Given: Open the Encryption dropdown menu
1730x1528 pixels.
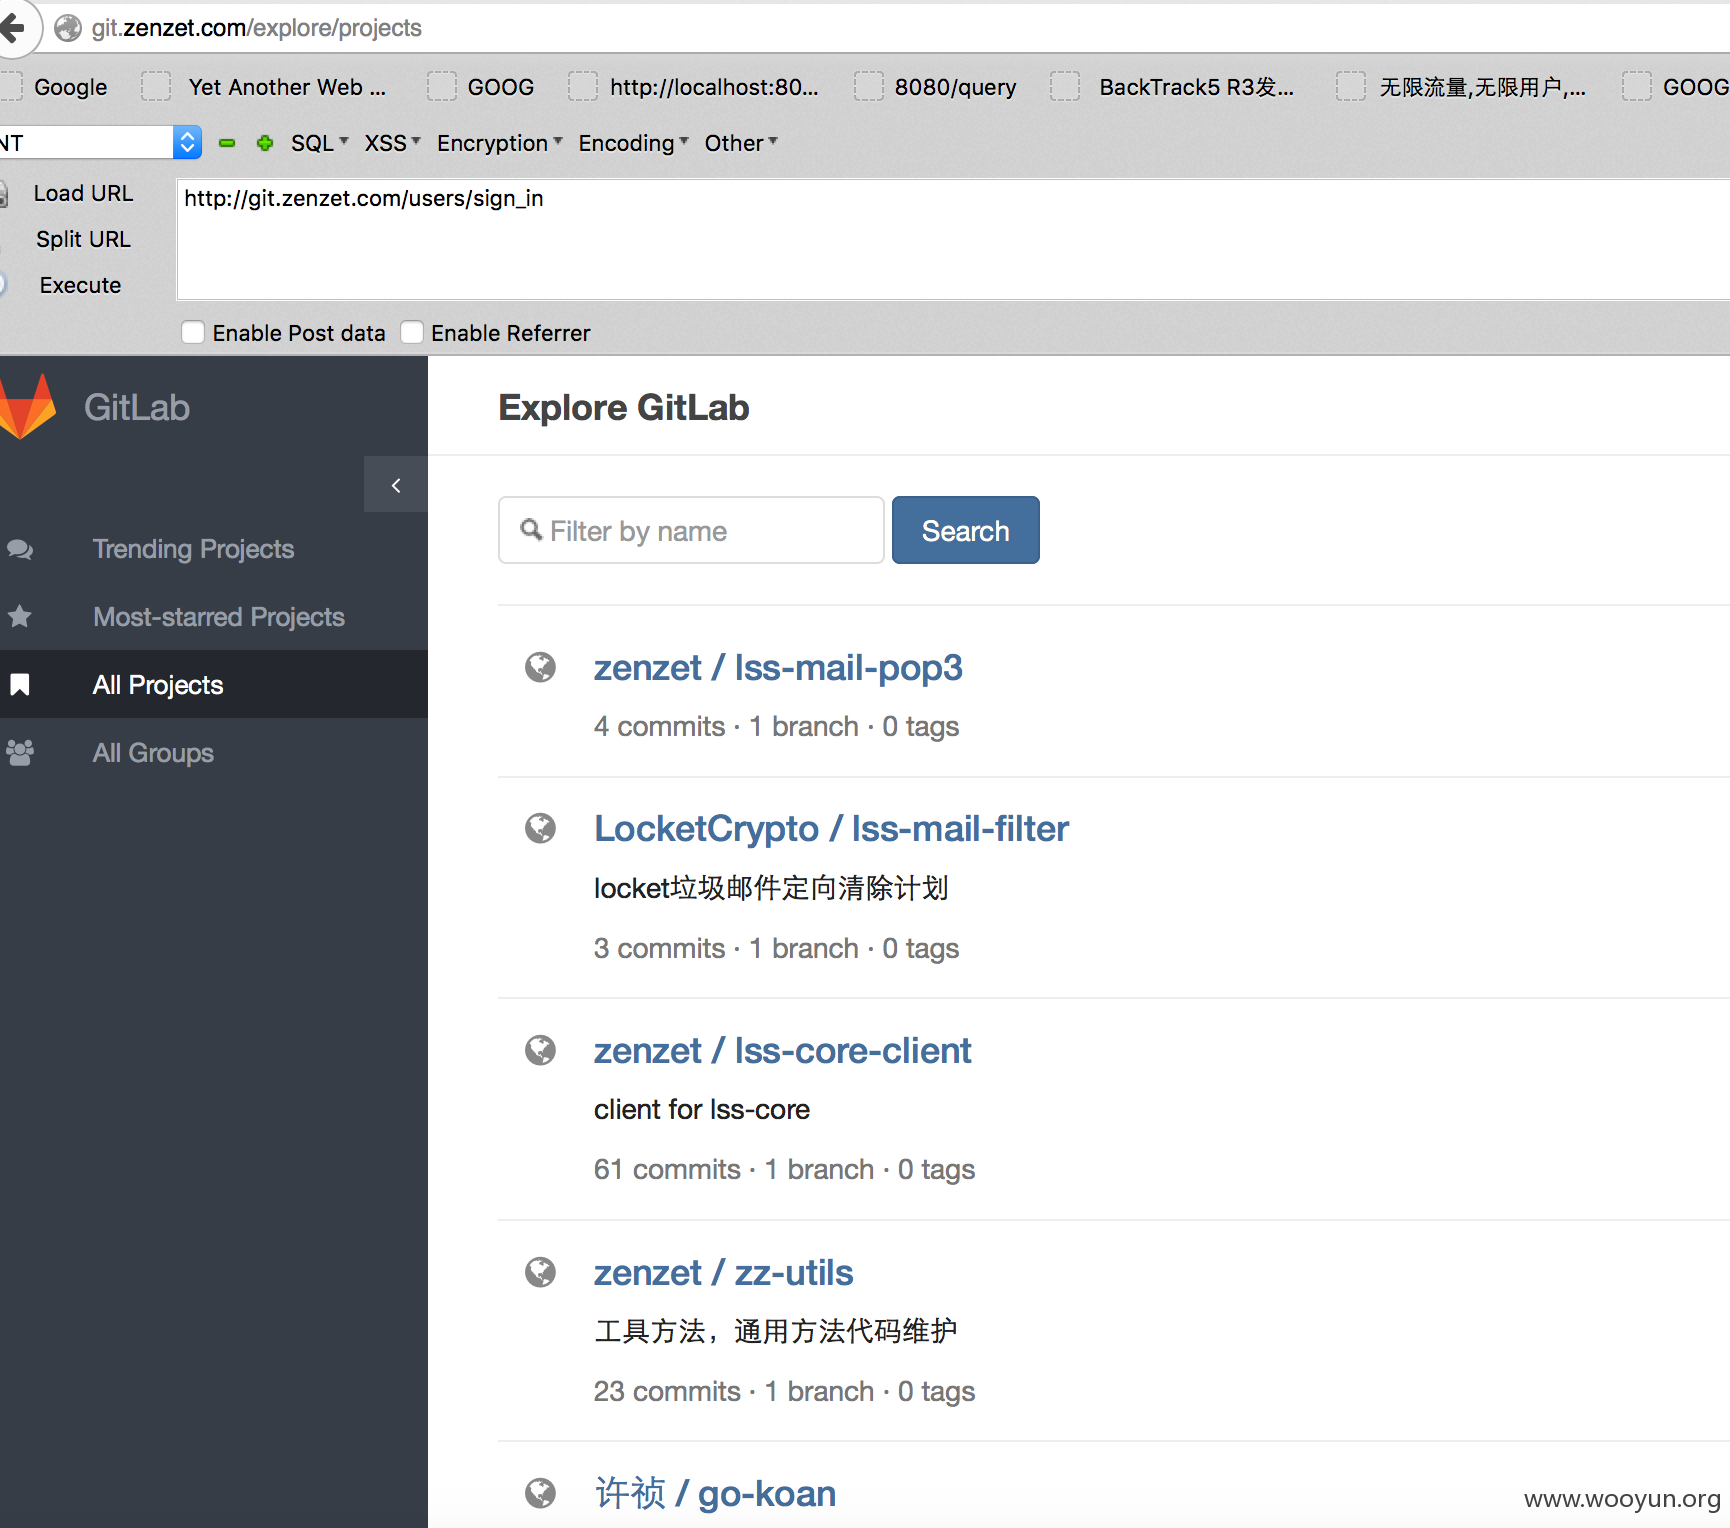Looking at the screenshot, I should [499, 143].
